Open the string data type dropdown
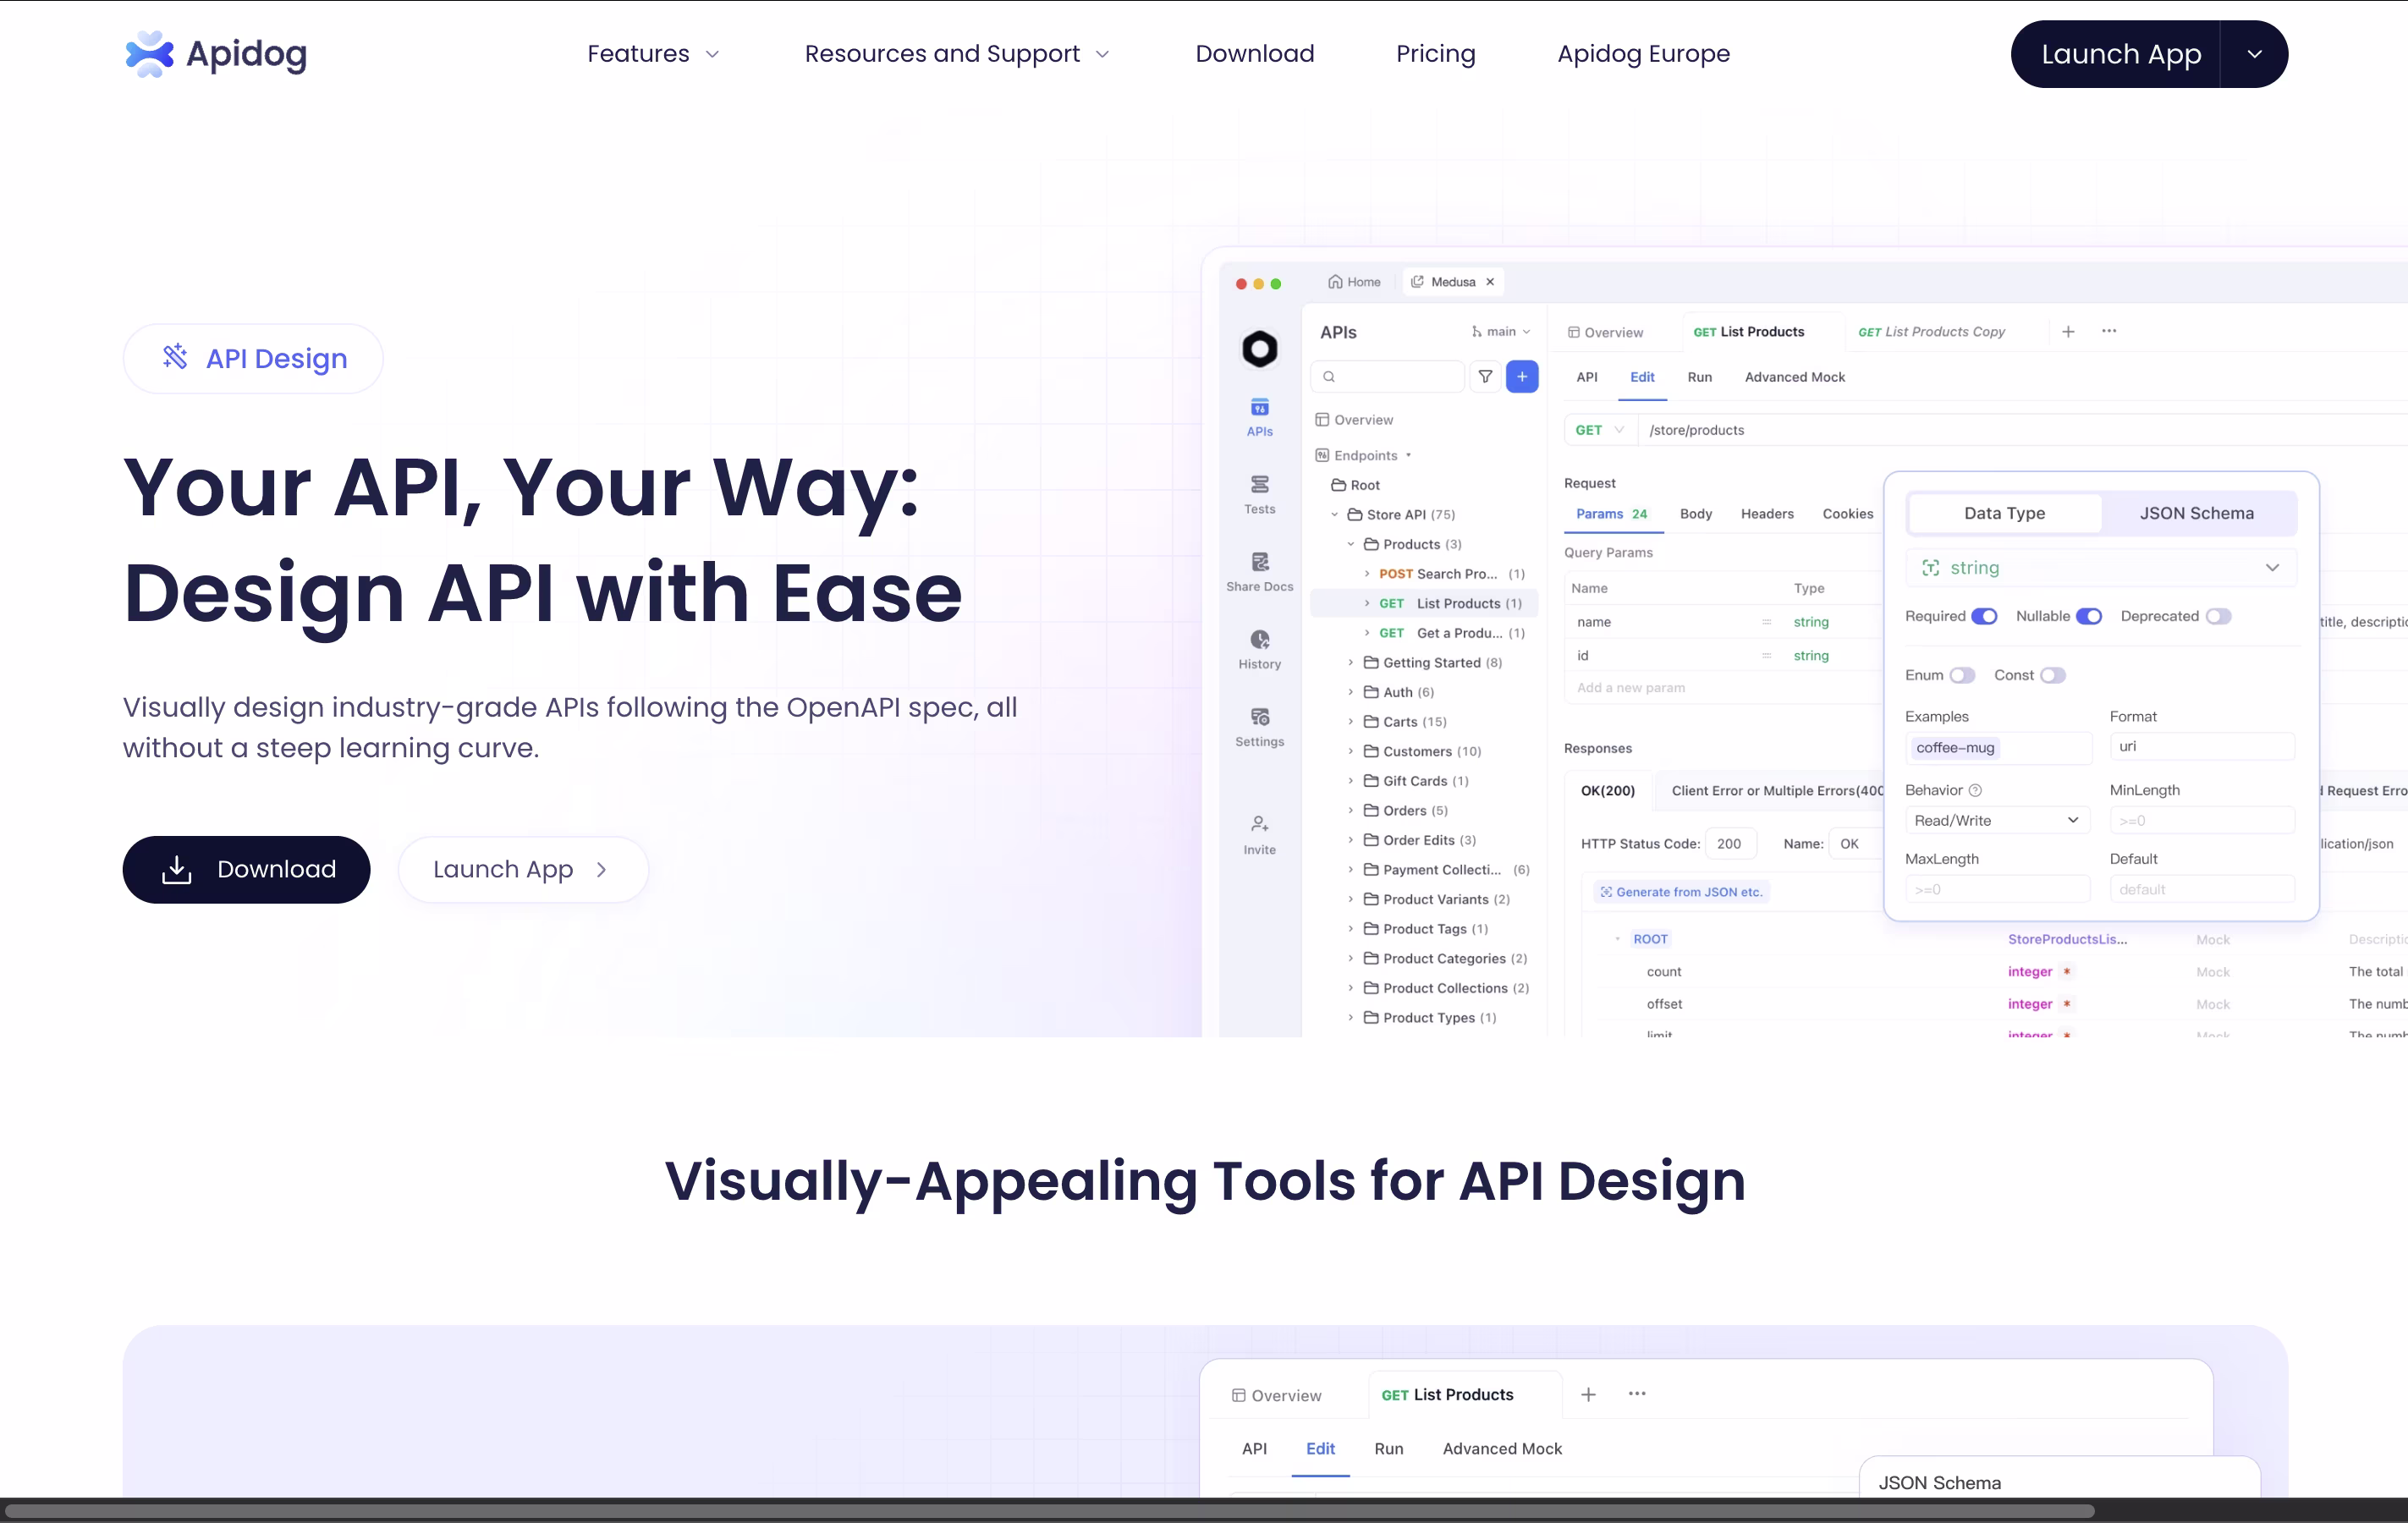This screenshot has width=2408, height=1523. 2100,568
